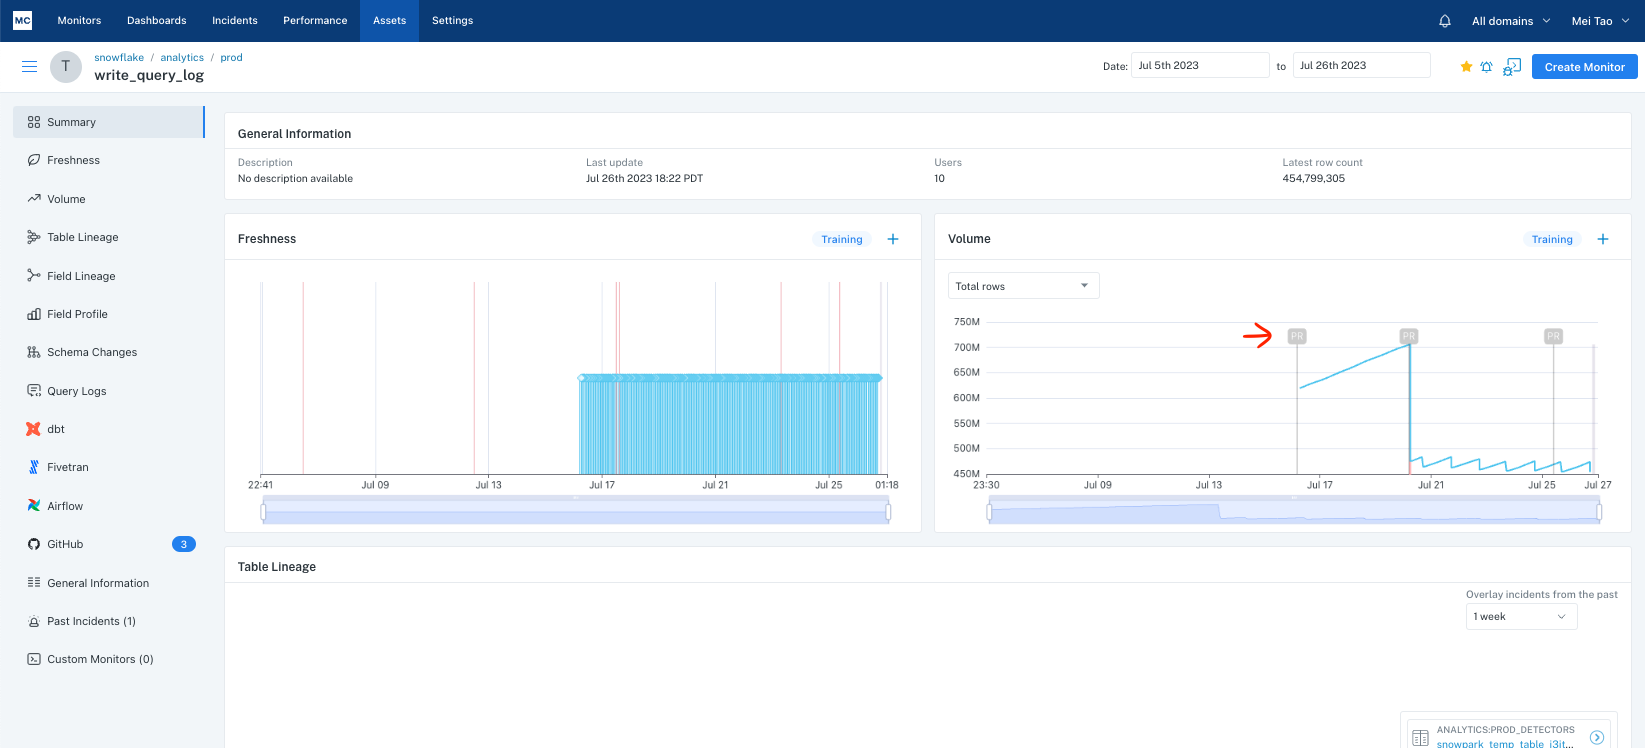The height and width of the screenshot is (748, 1645).
Task: Toggle the yellow favorite star
Action: [x=1466, y=67]
